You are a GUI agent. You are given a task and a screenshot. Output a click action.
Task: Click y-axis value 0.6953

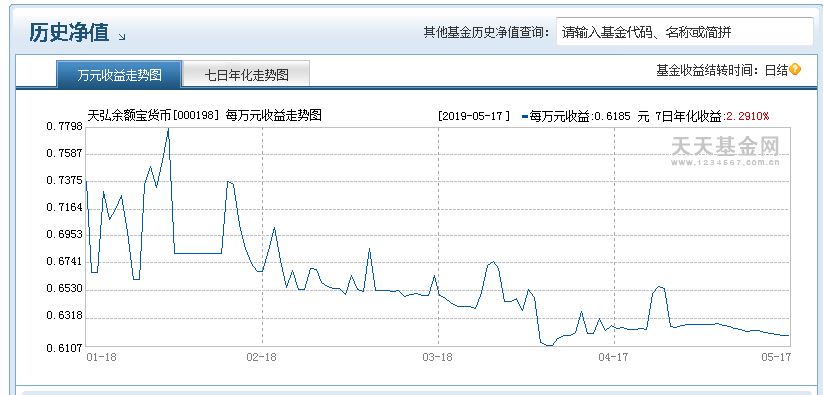pyautogui.click(x=65, y=234)
